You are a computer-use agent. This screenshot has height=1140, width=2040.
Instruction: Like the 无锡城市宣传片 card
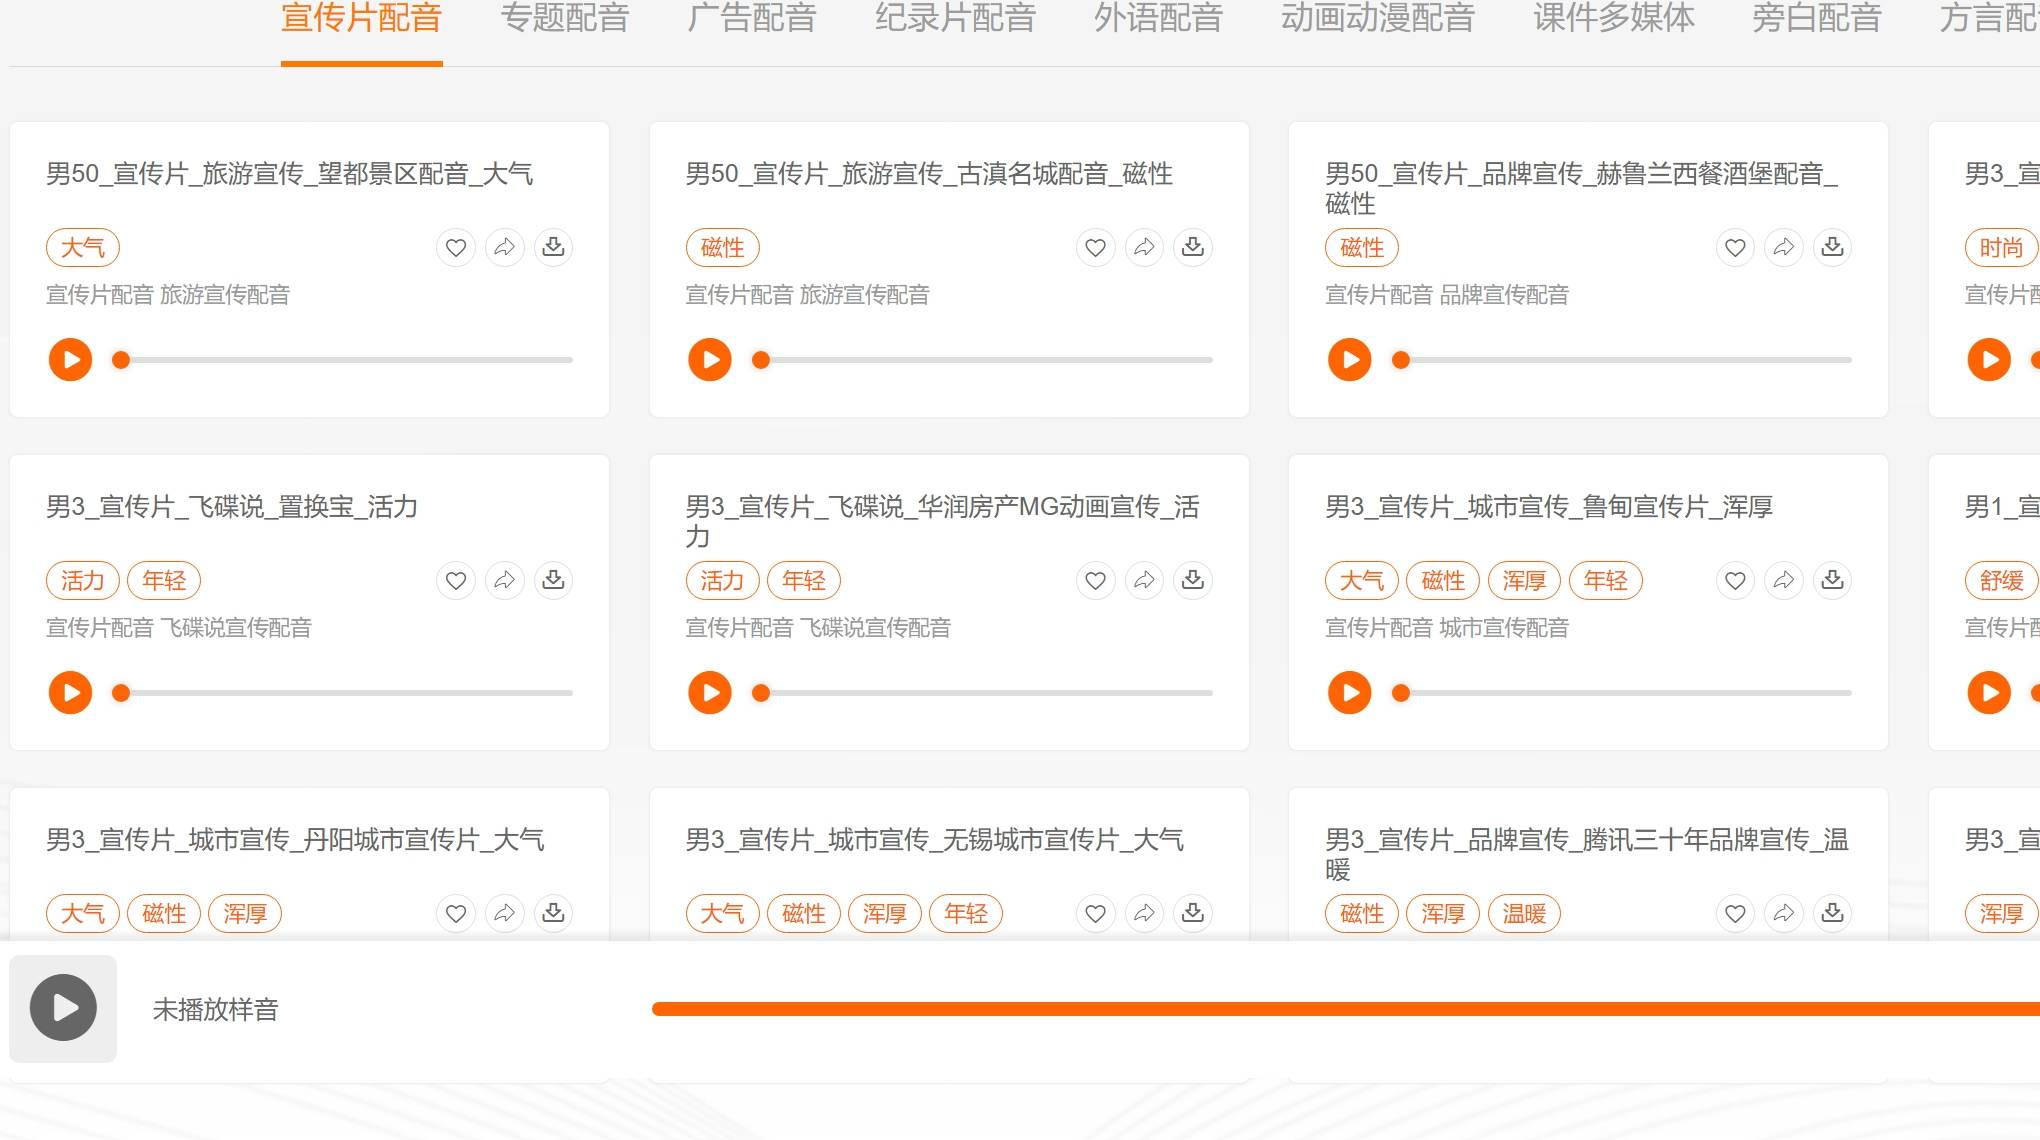point(1096,913)
